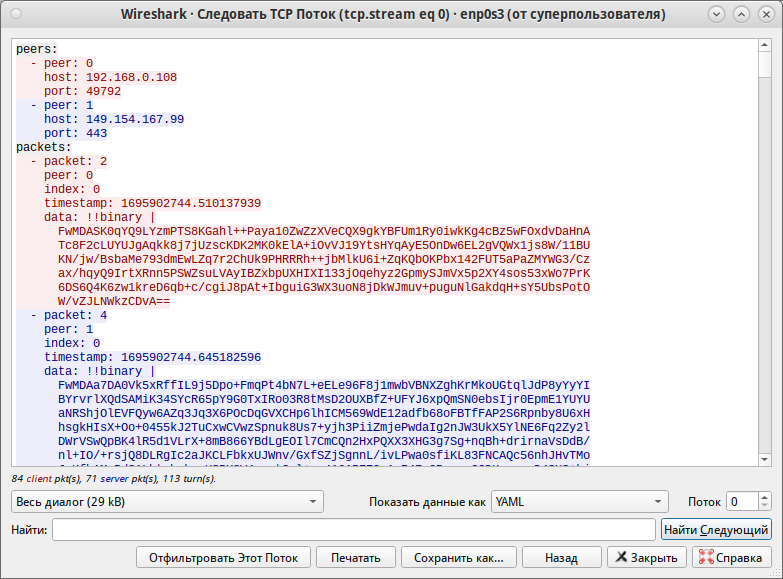Viewport: 783px width, 579px height.
Task: Click port value 443
Action: [96, 133]
